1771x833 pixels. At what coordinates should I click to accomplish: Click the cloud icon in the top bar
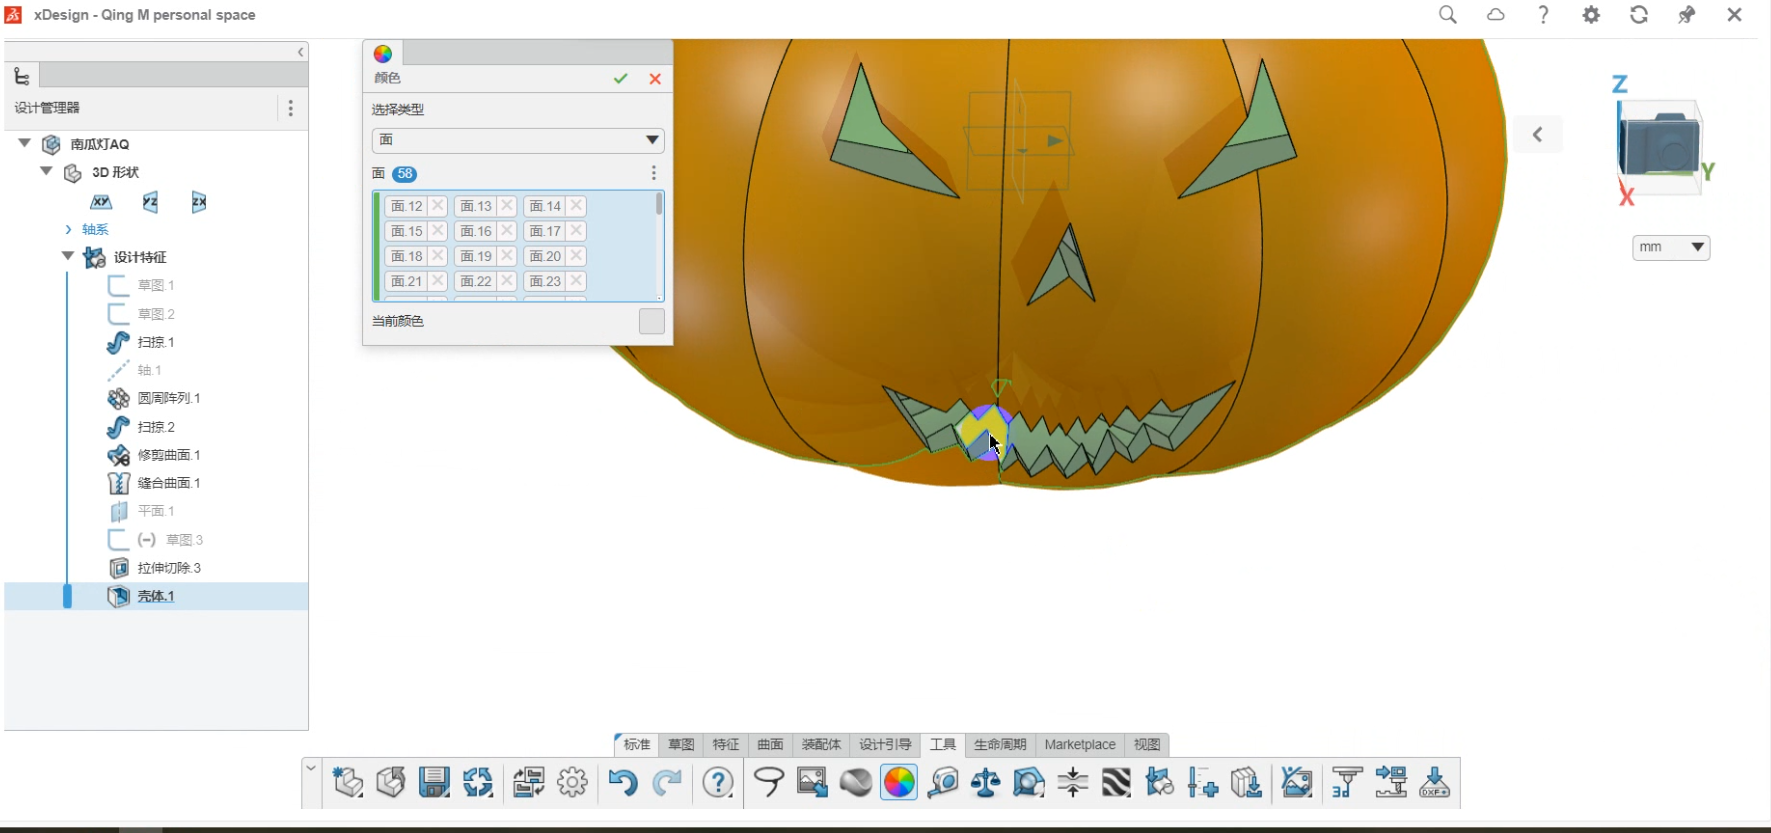coord(1496,15)
